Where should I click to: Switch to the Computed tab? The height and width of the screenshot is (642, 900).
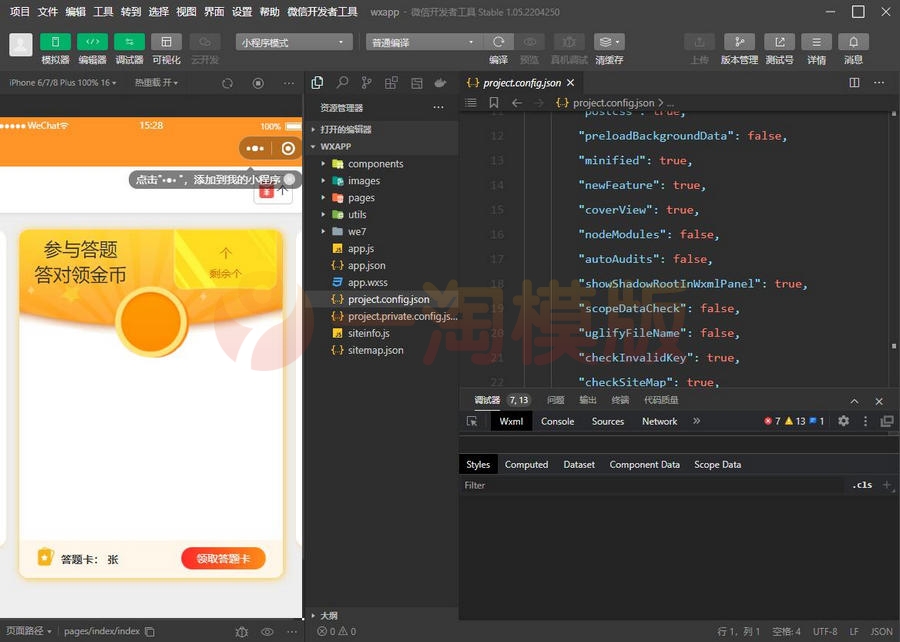[x=526, y=465]
